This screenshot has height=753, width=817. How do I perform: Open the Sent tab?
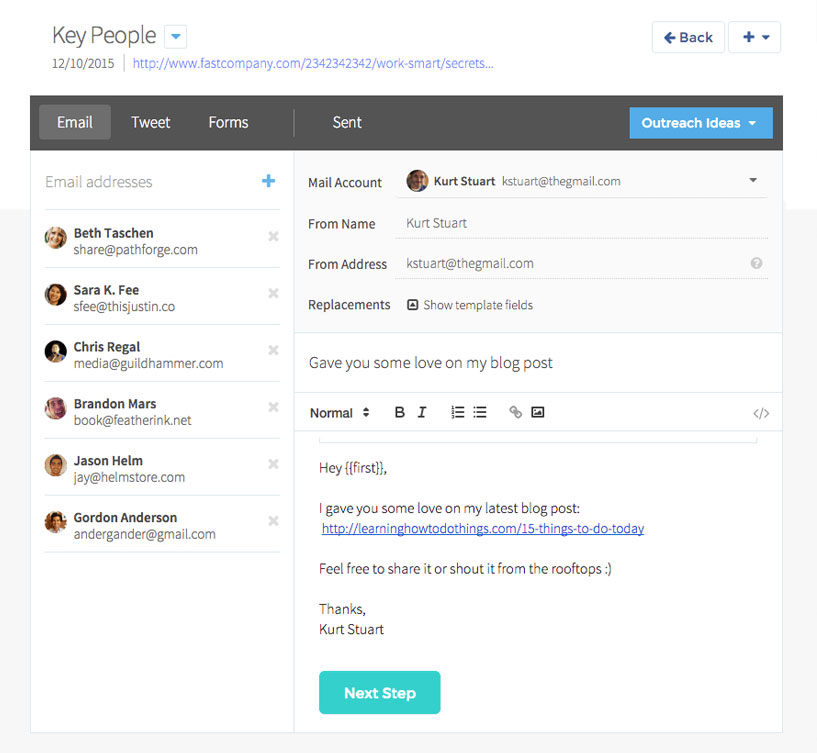click(x=347, y=122)
